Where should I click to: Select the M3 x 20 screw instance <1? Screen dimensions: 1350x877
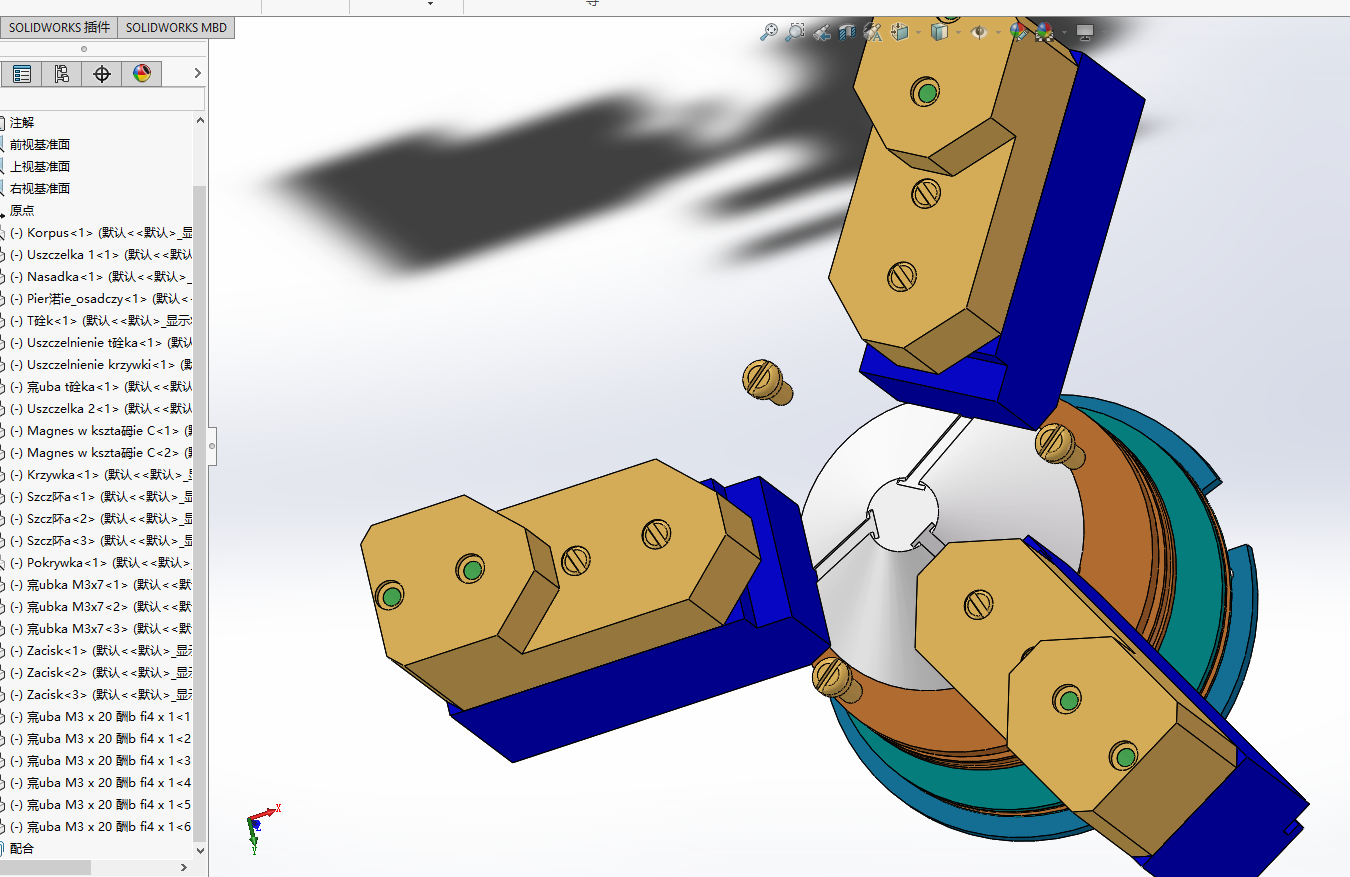[x=100, y=716]
